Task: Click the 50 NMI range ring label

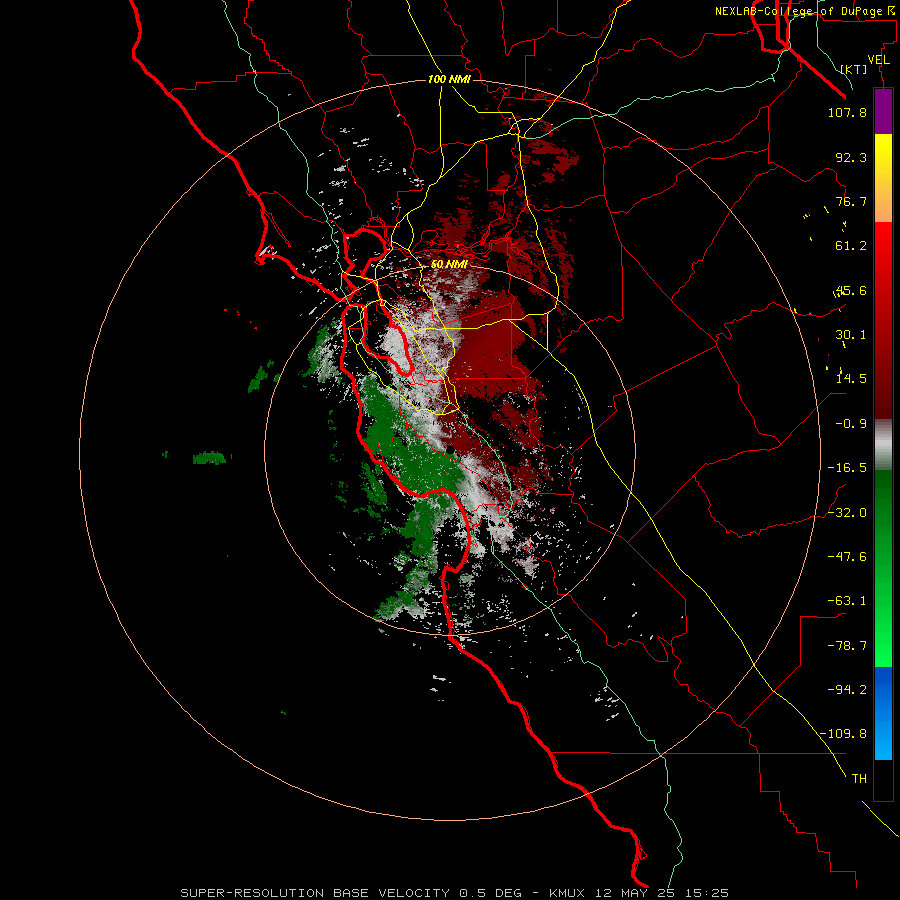Action: (449, 264)
